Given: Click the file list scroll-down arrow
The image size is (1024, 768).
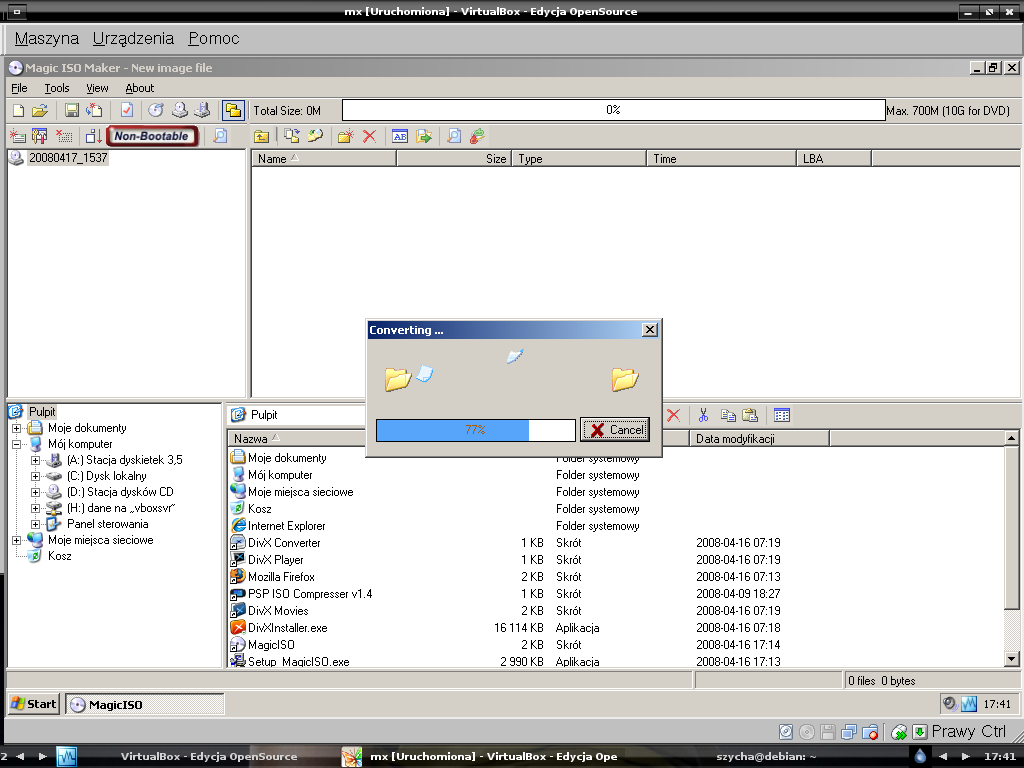Looking at the screenshot, I should (x=1011, y=659).
